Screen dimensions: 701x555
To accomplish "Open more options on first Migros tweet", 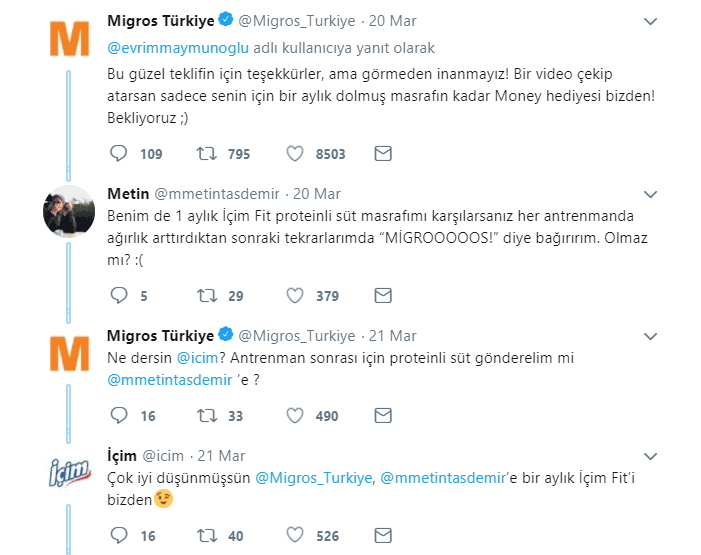I will coord(651,20).
